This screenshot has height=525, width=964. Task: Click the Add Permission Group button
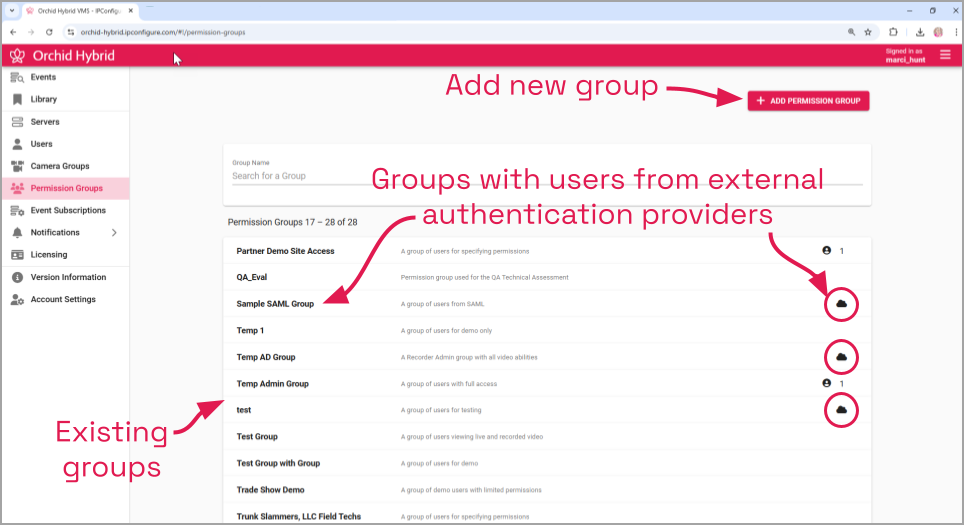point(808,101)
